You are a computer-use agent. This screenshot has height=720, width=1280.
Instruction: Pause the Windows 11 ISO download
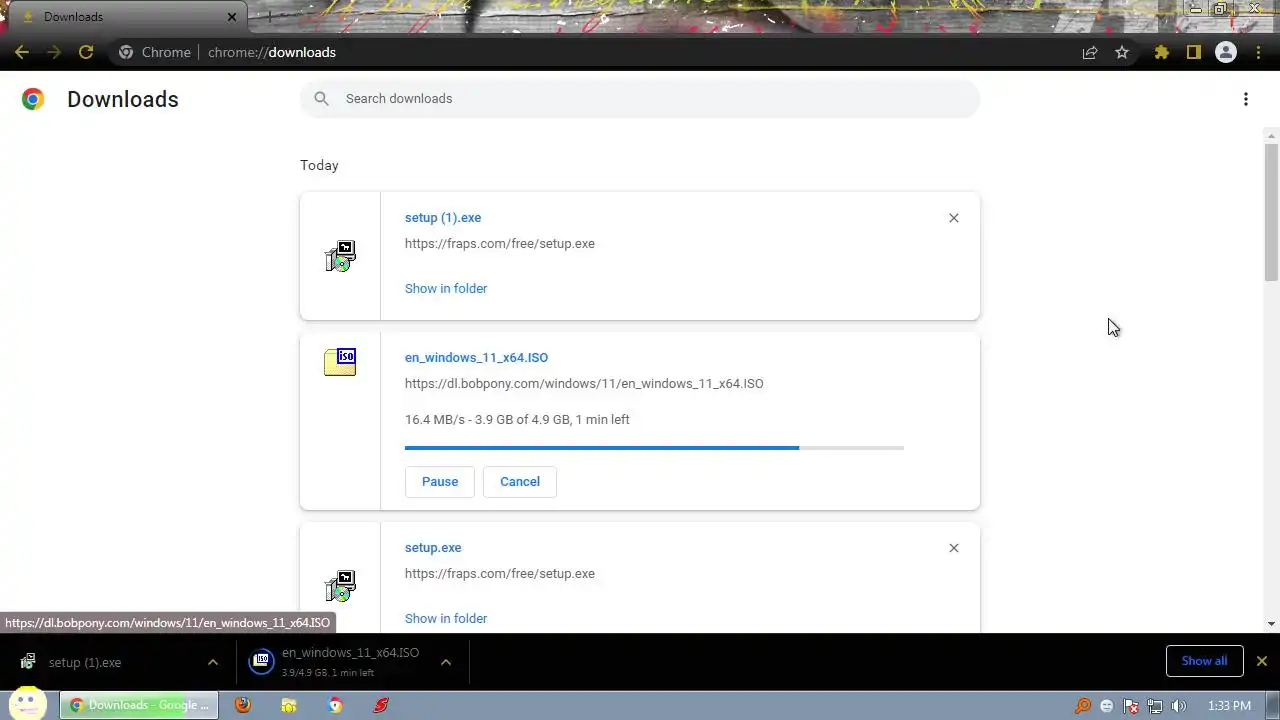click(440, 481)
